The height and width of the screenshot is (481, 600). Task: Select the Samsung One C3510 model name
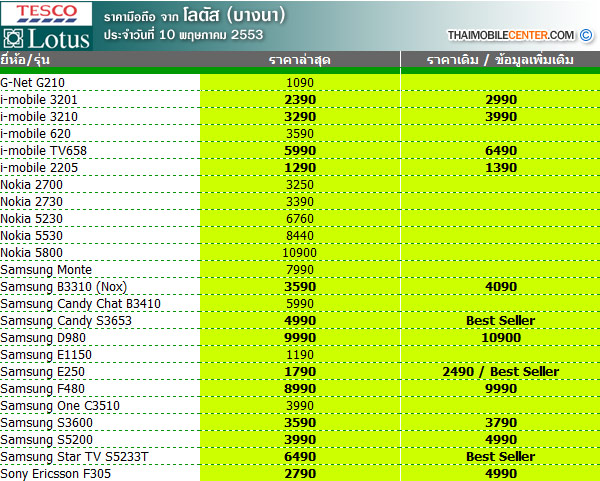coord(60,406)
